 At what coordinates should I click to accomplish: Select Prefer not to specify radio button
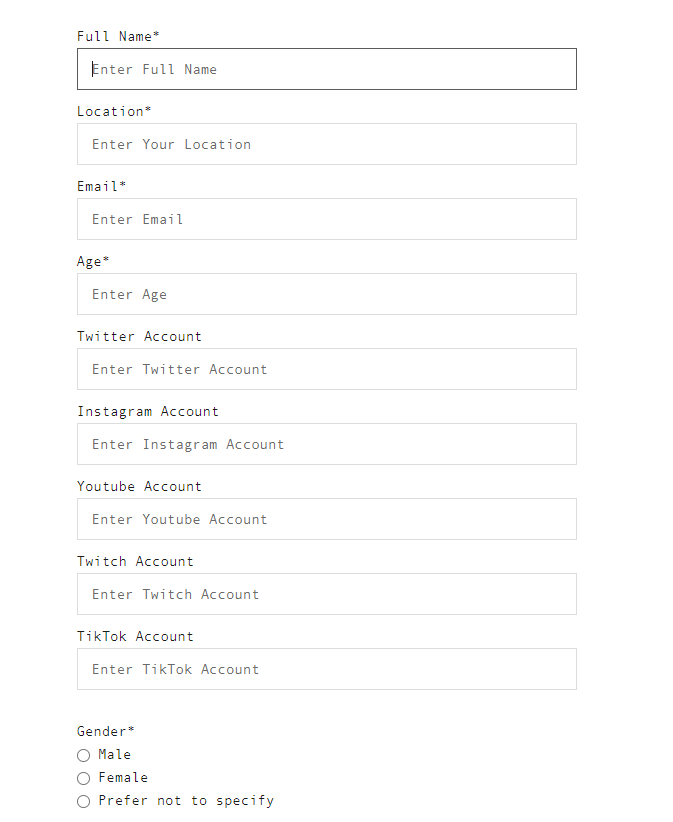(x=83, y=802)
